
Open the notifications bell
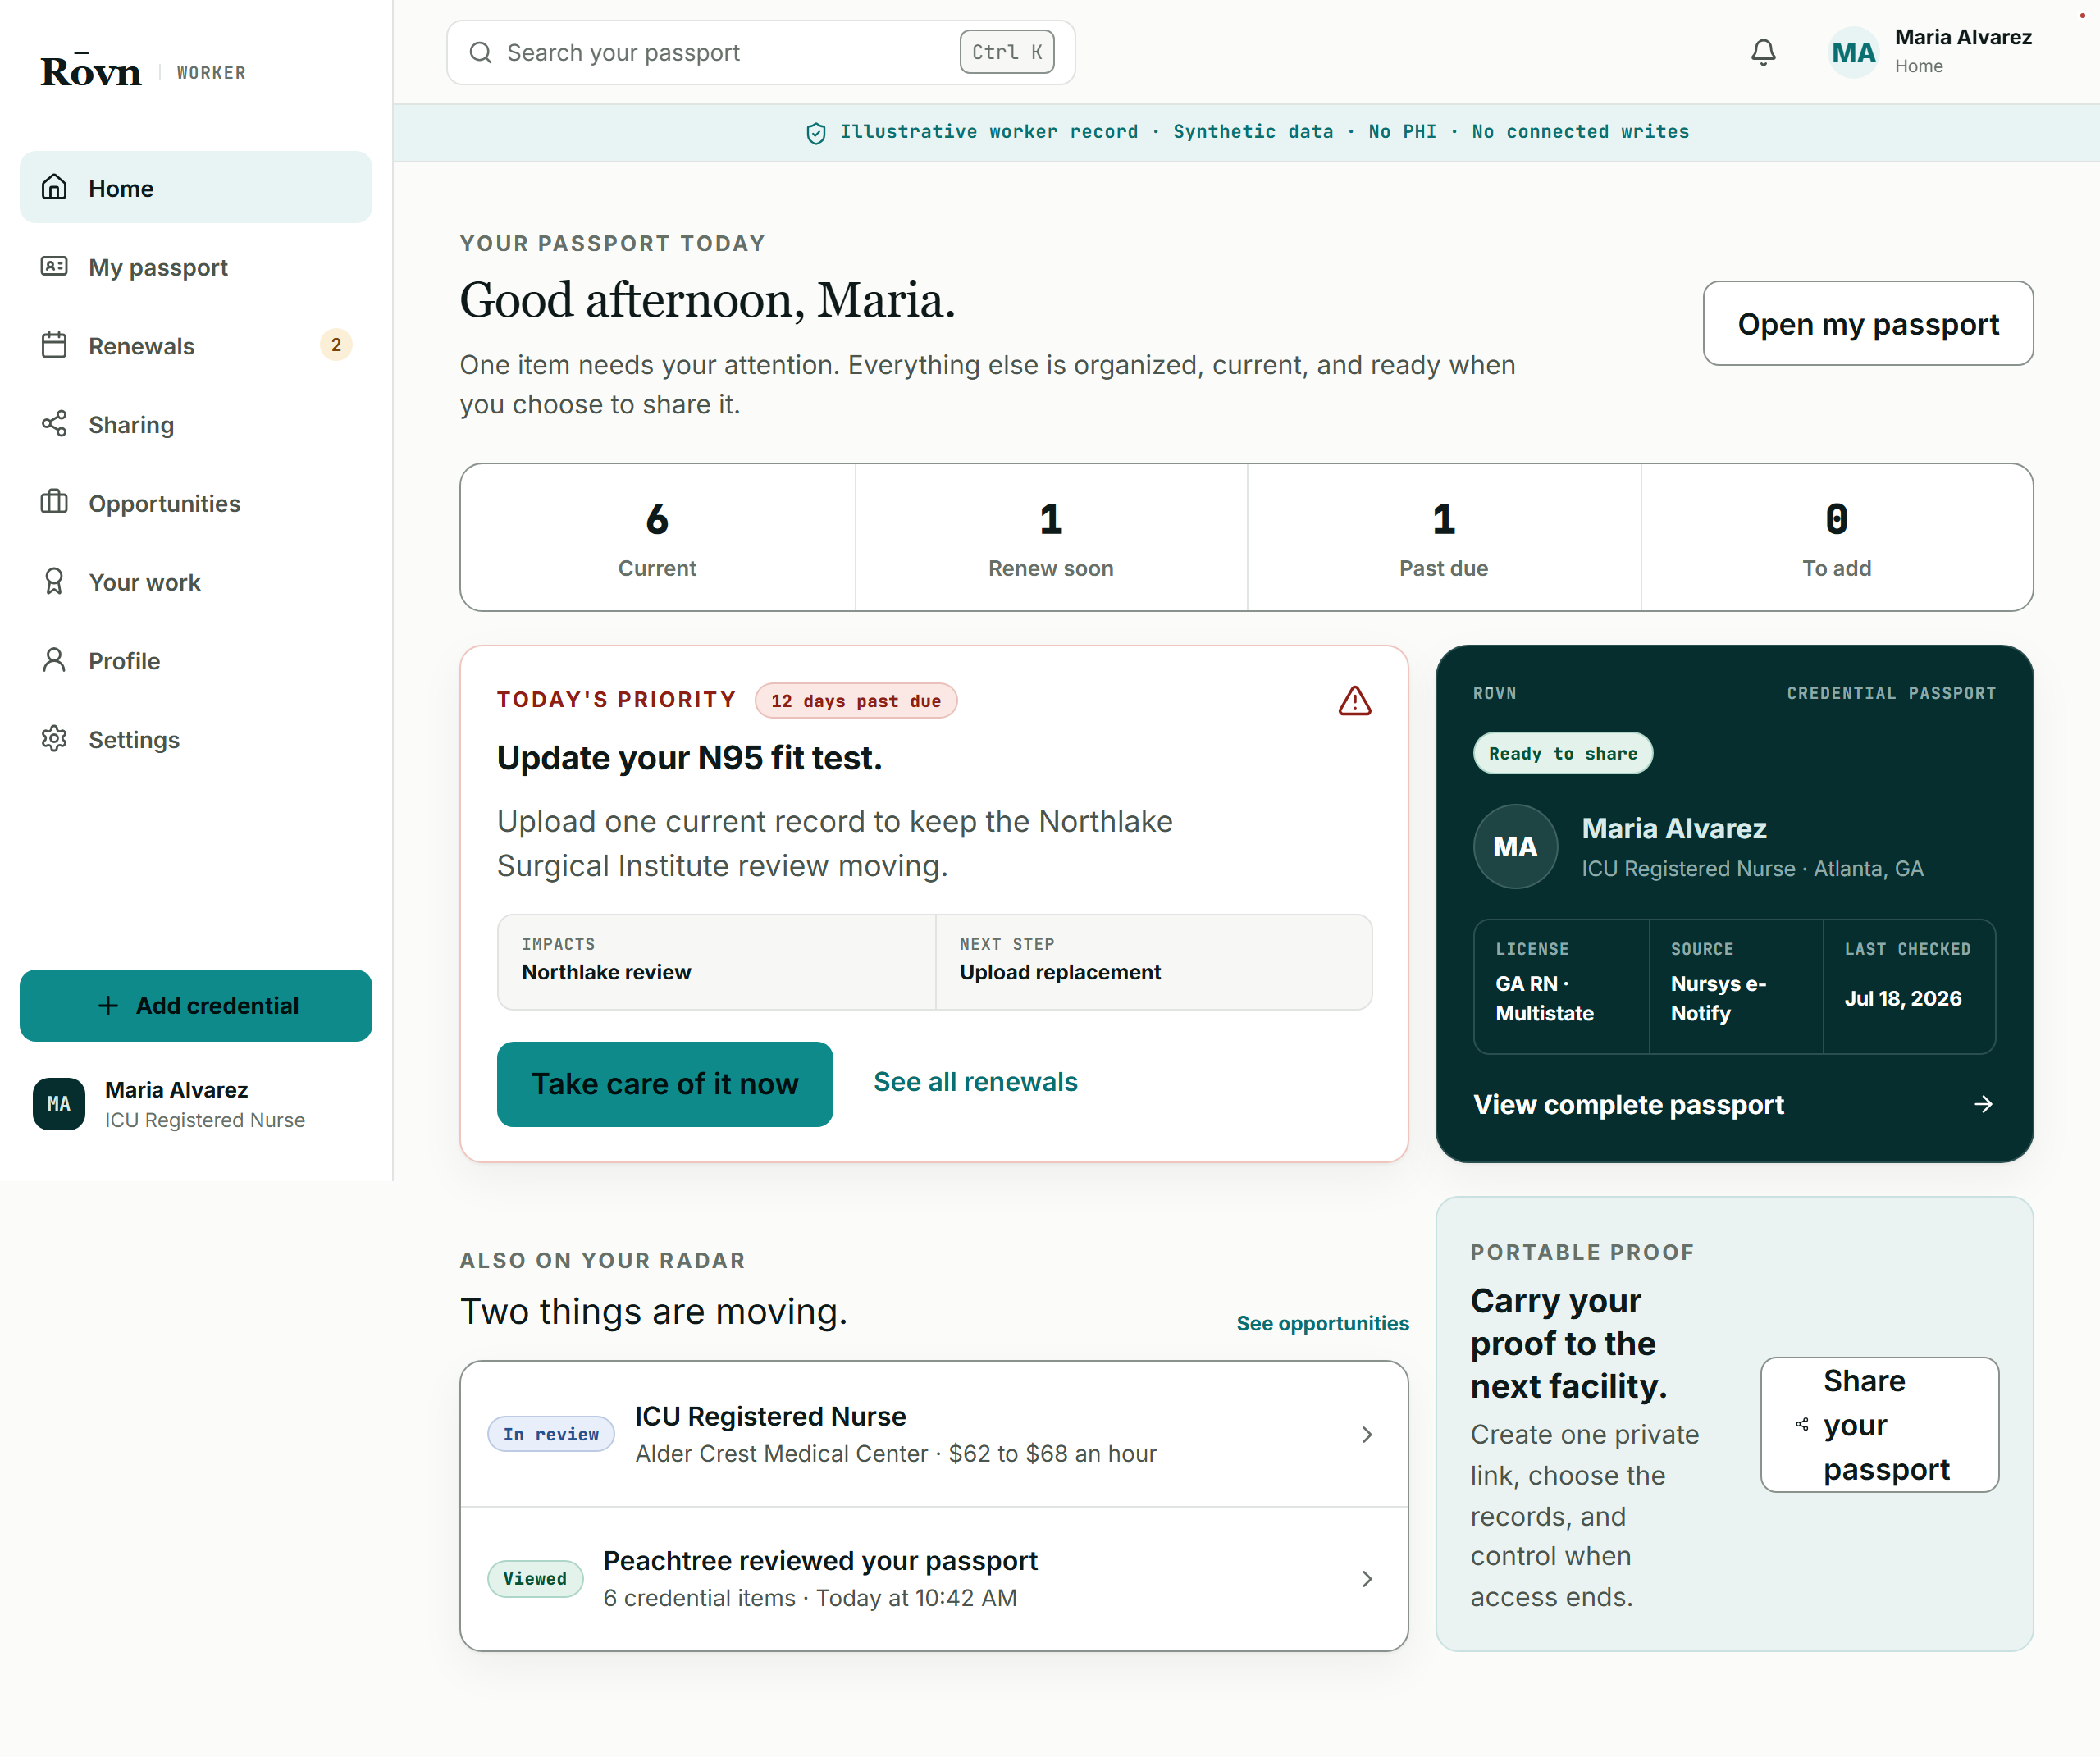[x=1763, y=53]
